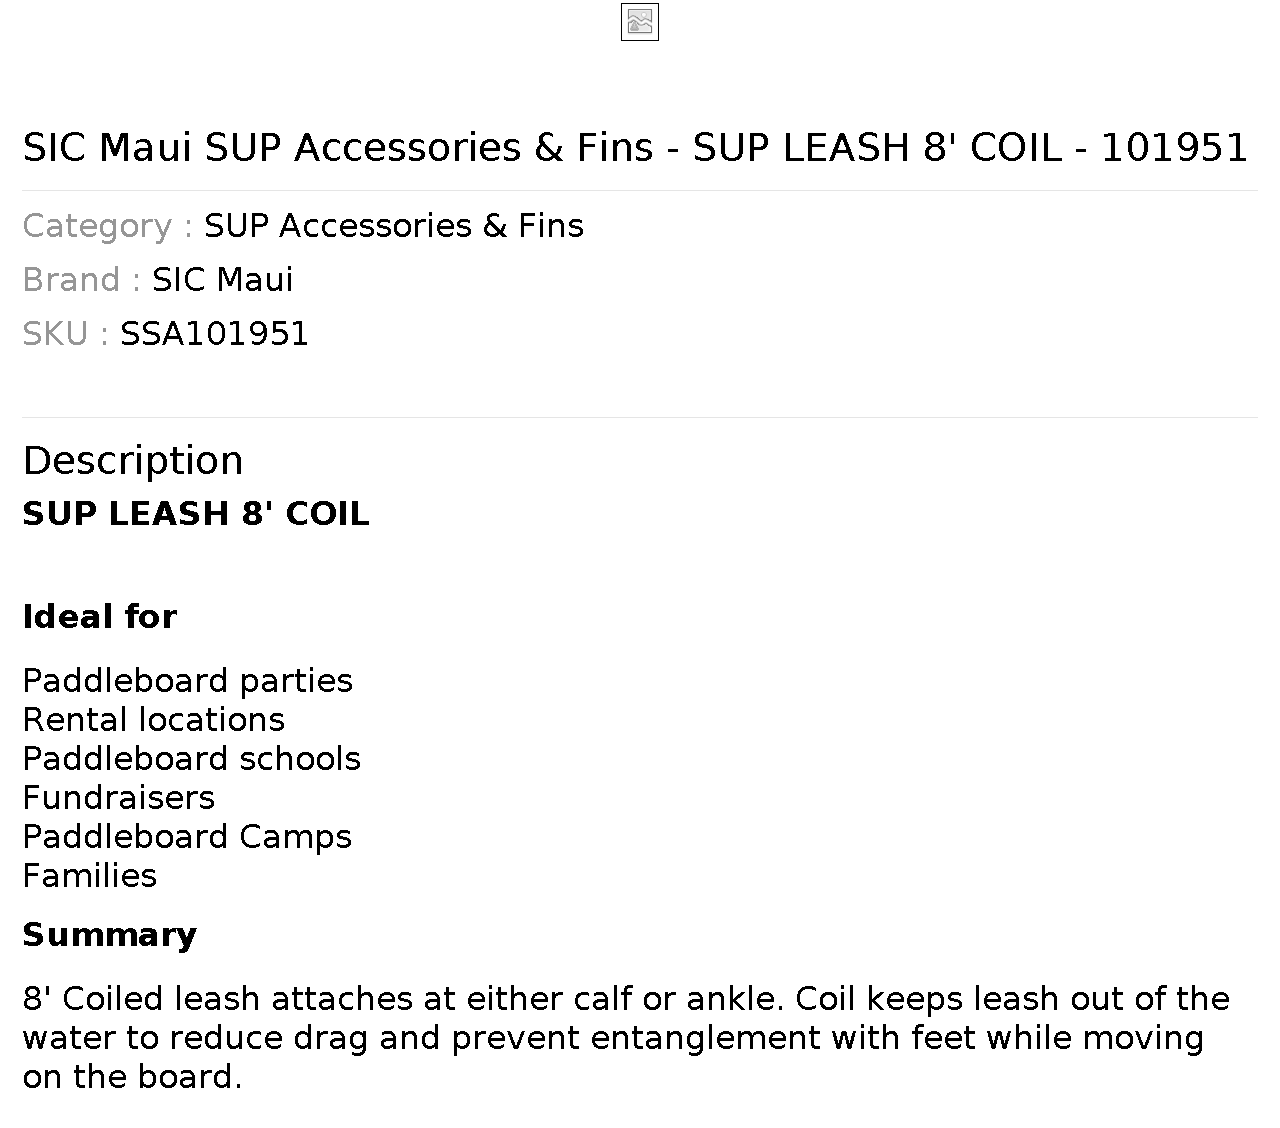The image size is (1280, 1128).
Task: Select the Fundraisers line
Action: (119, 798)
